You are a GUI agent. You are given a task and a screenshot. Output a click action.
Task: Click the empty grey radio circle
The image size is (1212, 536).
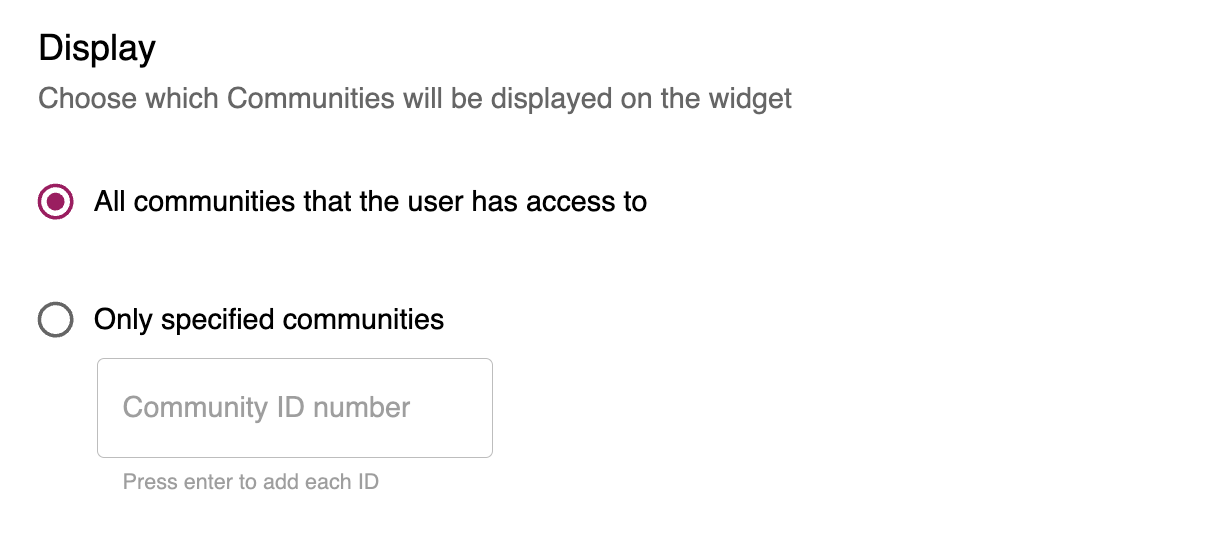[55, 320]
